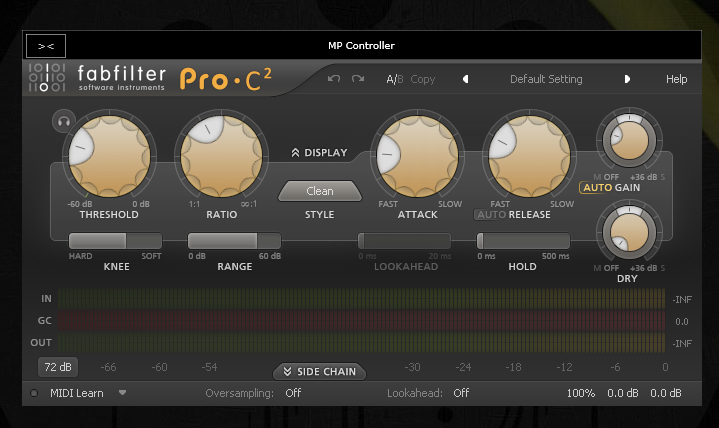Expand the SIDE CHAIN section

point(320,372)
